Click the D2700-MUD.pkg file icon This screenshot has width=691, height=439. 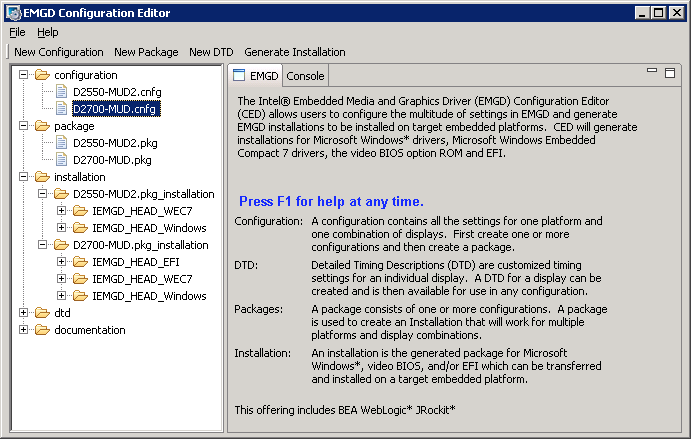tap(61, 160)
